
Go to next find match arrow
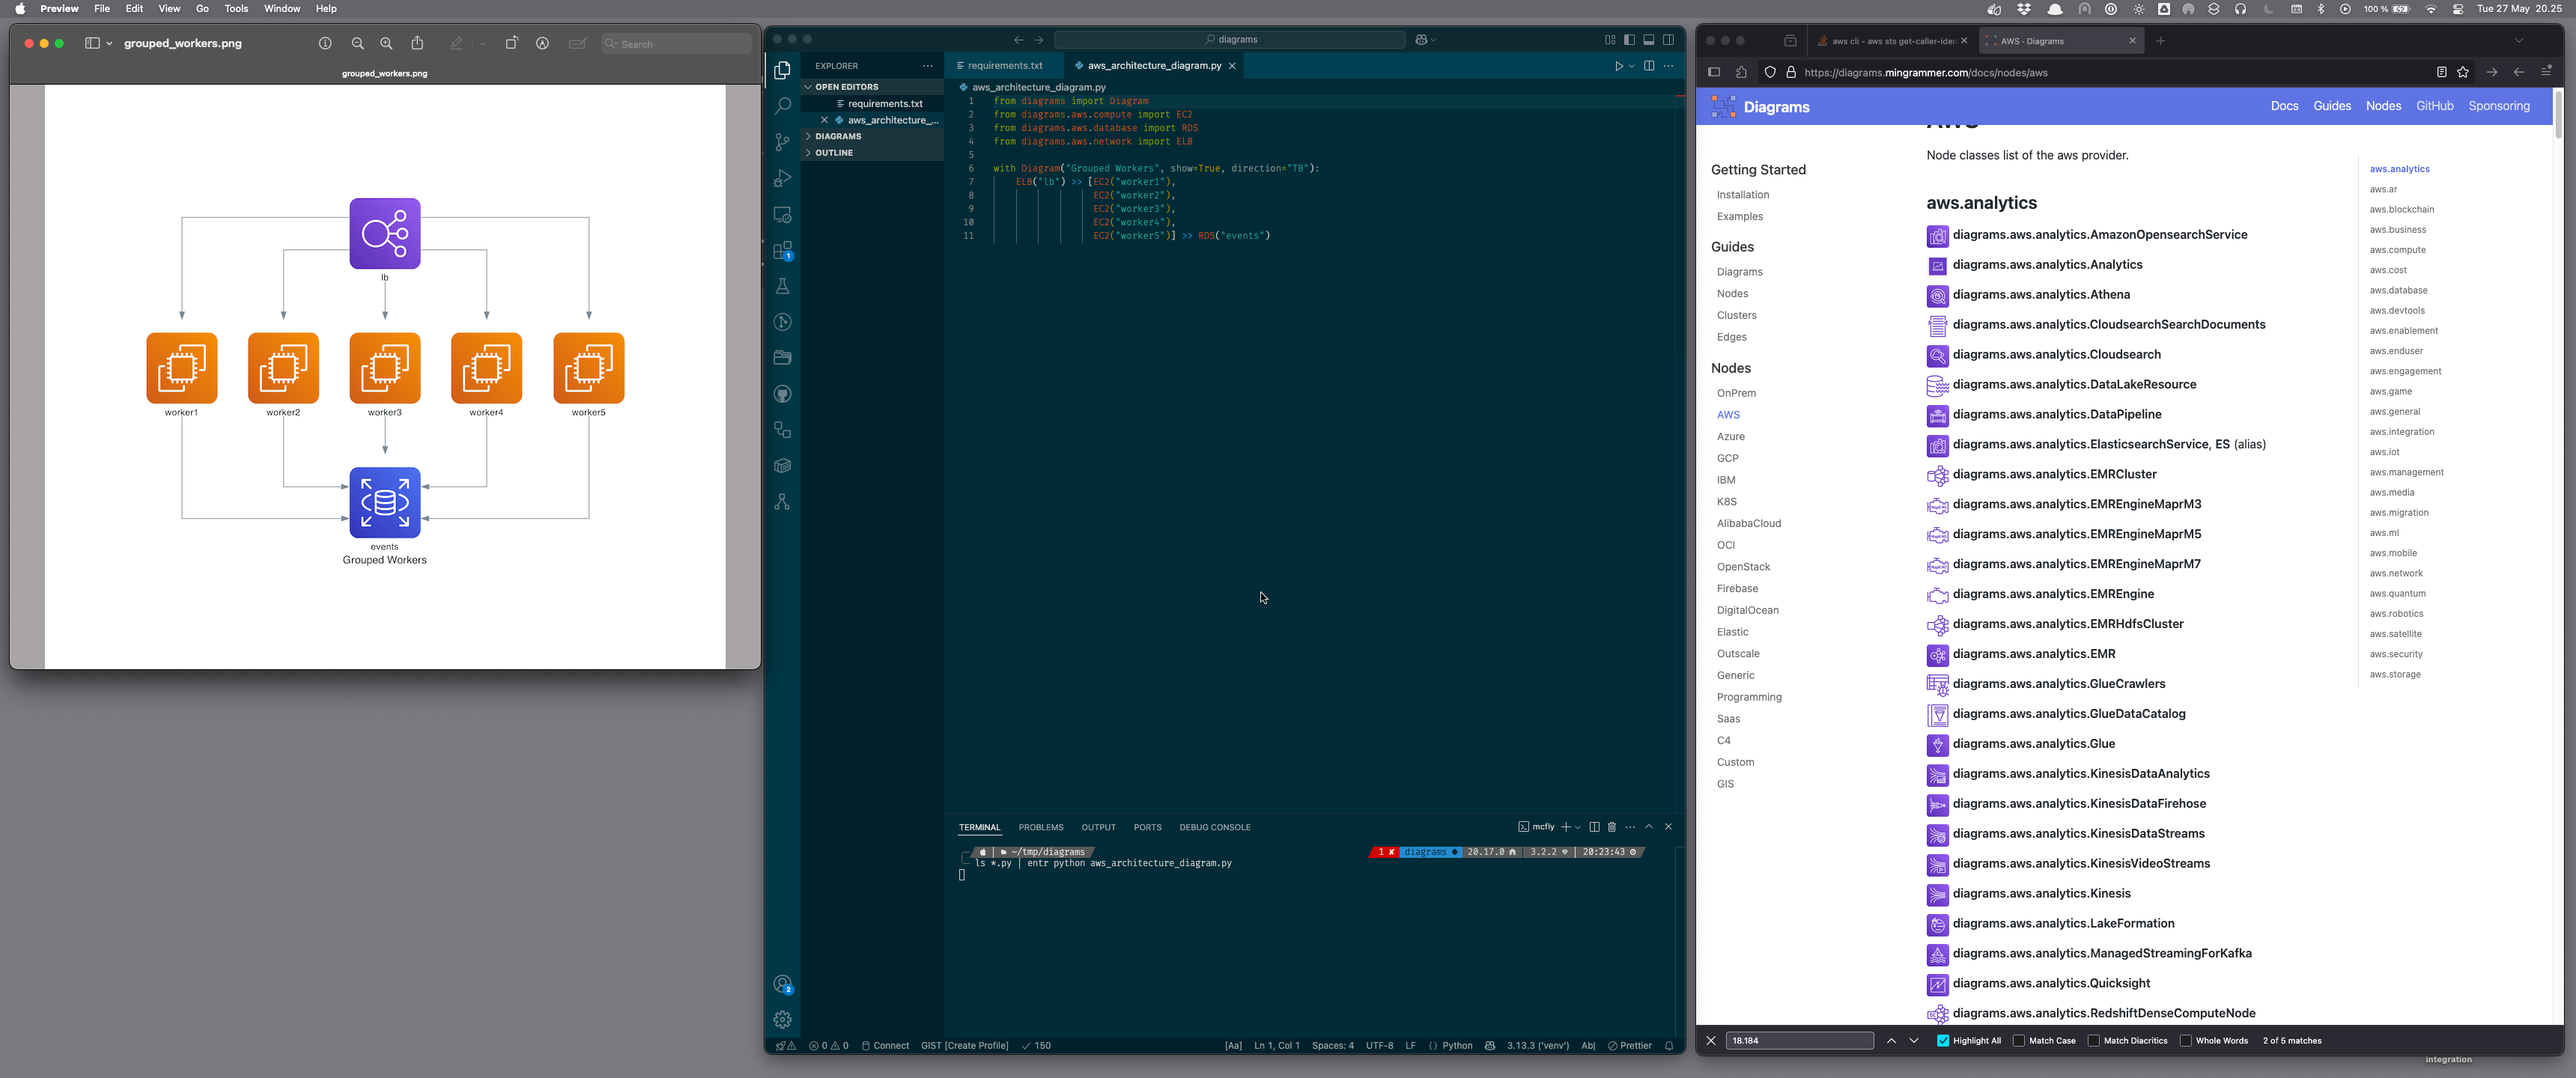[x=1913, y=1041]
